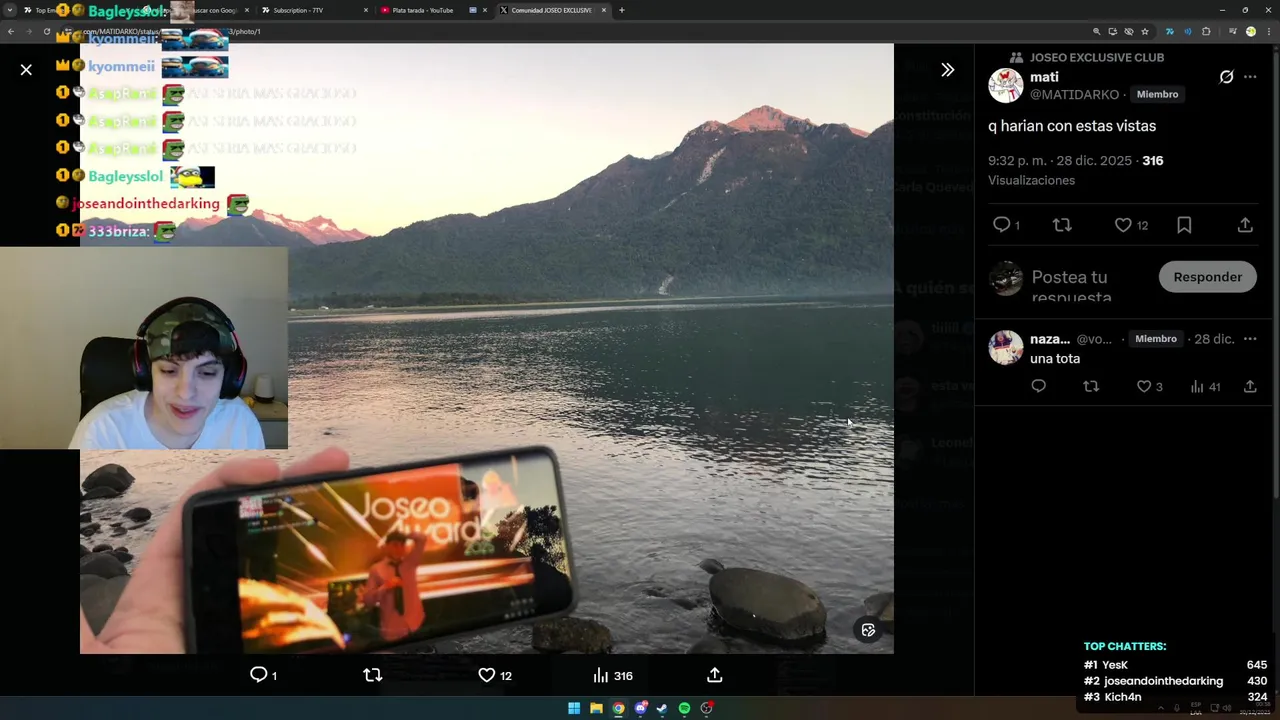Reply to naza's comment 'una tota'
The width and height of the screenshot is (1280, 720).
pyautogui.click(x=1038, y=386)
